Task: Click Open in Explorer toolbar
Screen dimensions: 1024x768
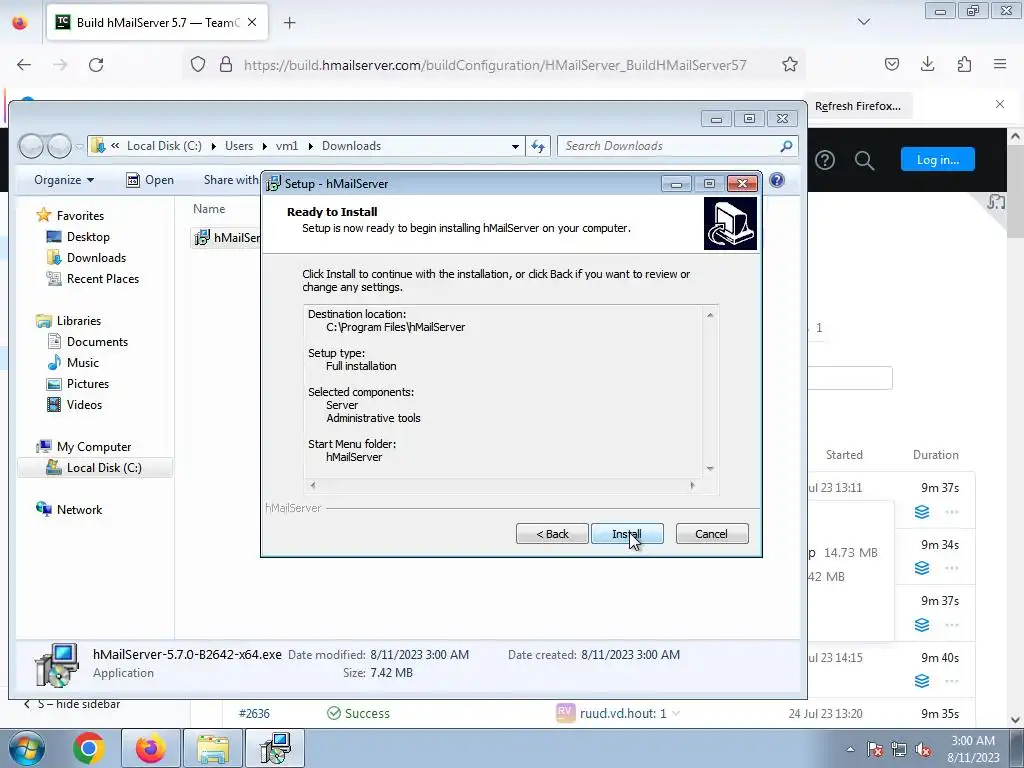Action: click(x=150, y=180)
